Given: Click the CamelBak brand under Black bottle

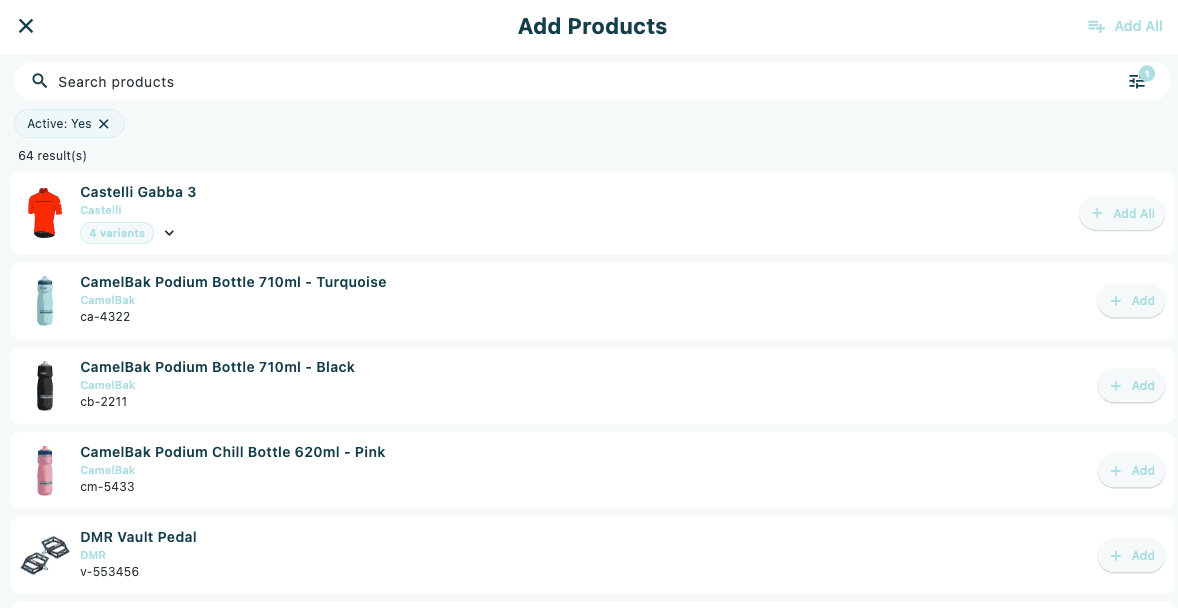Looking at the screenshot, I should point(107,386).
